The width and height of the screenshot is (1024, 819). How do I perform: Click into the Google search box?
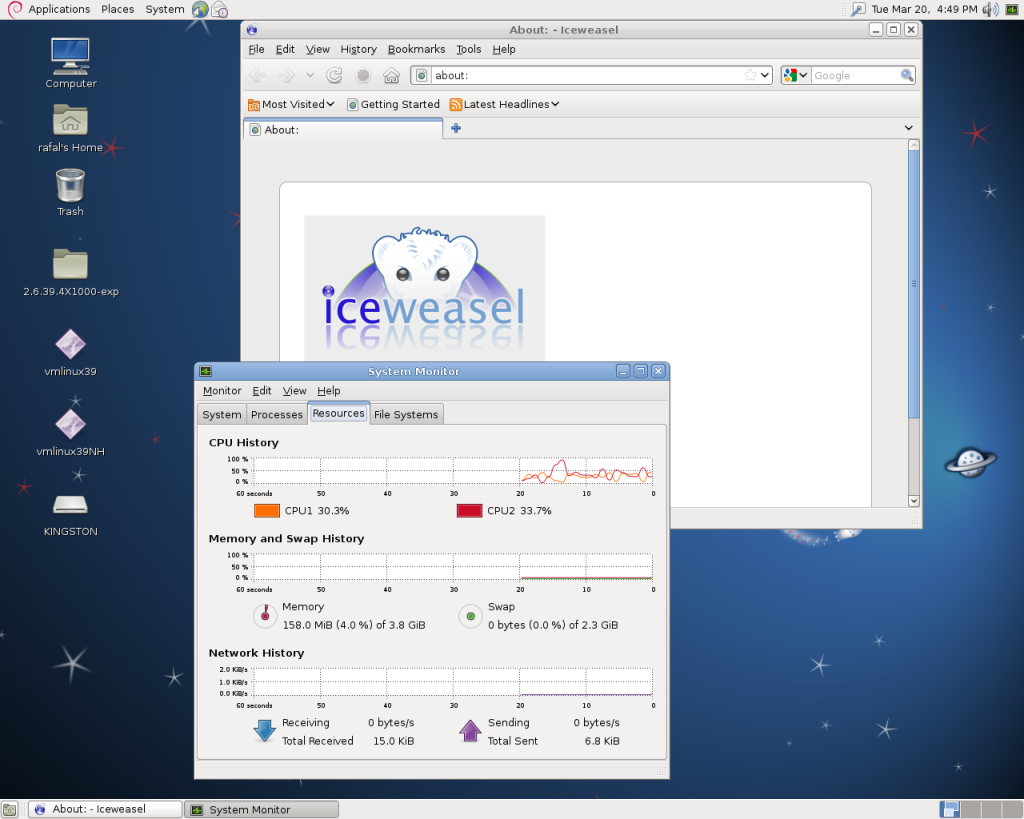pos(856,75)
